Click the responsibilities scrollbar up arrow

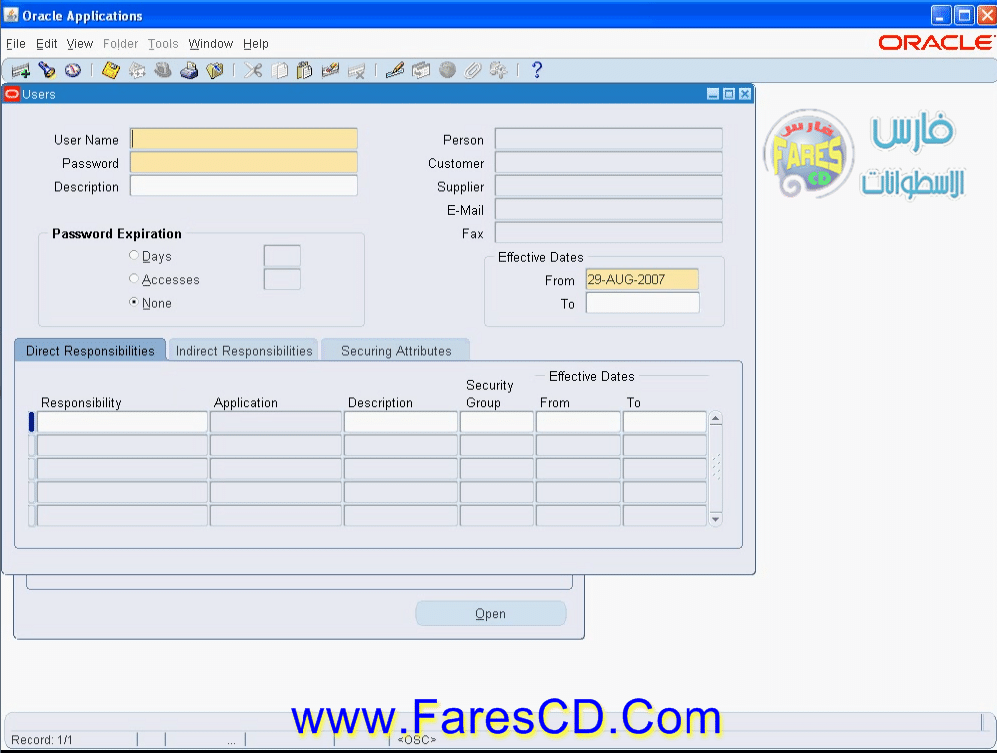point(715,418)
